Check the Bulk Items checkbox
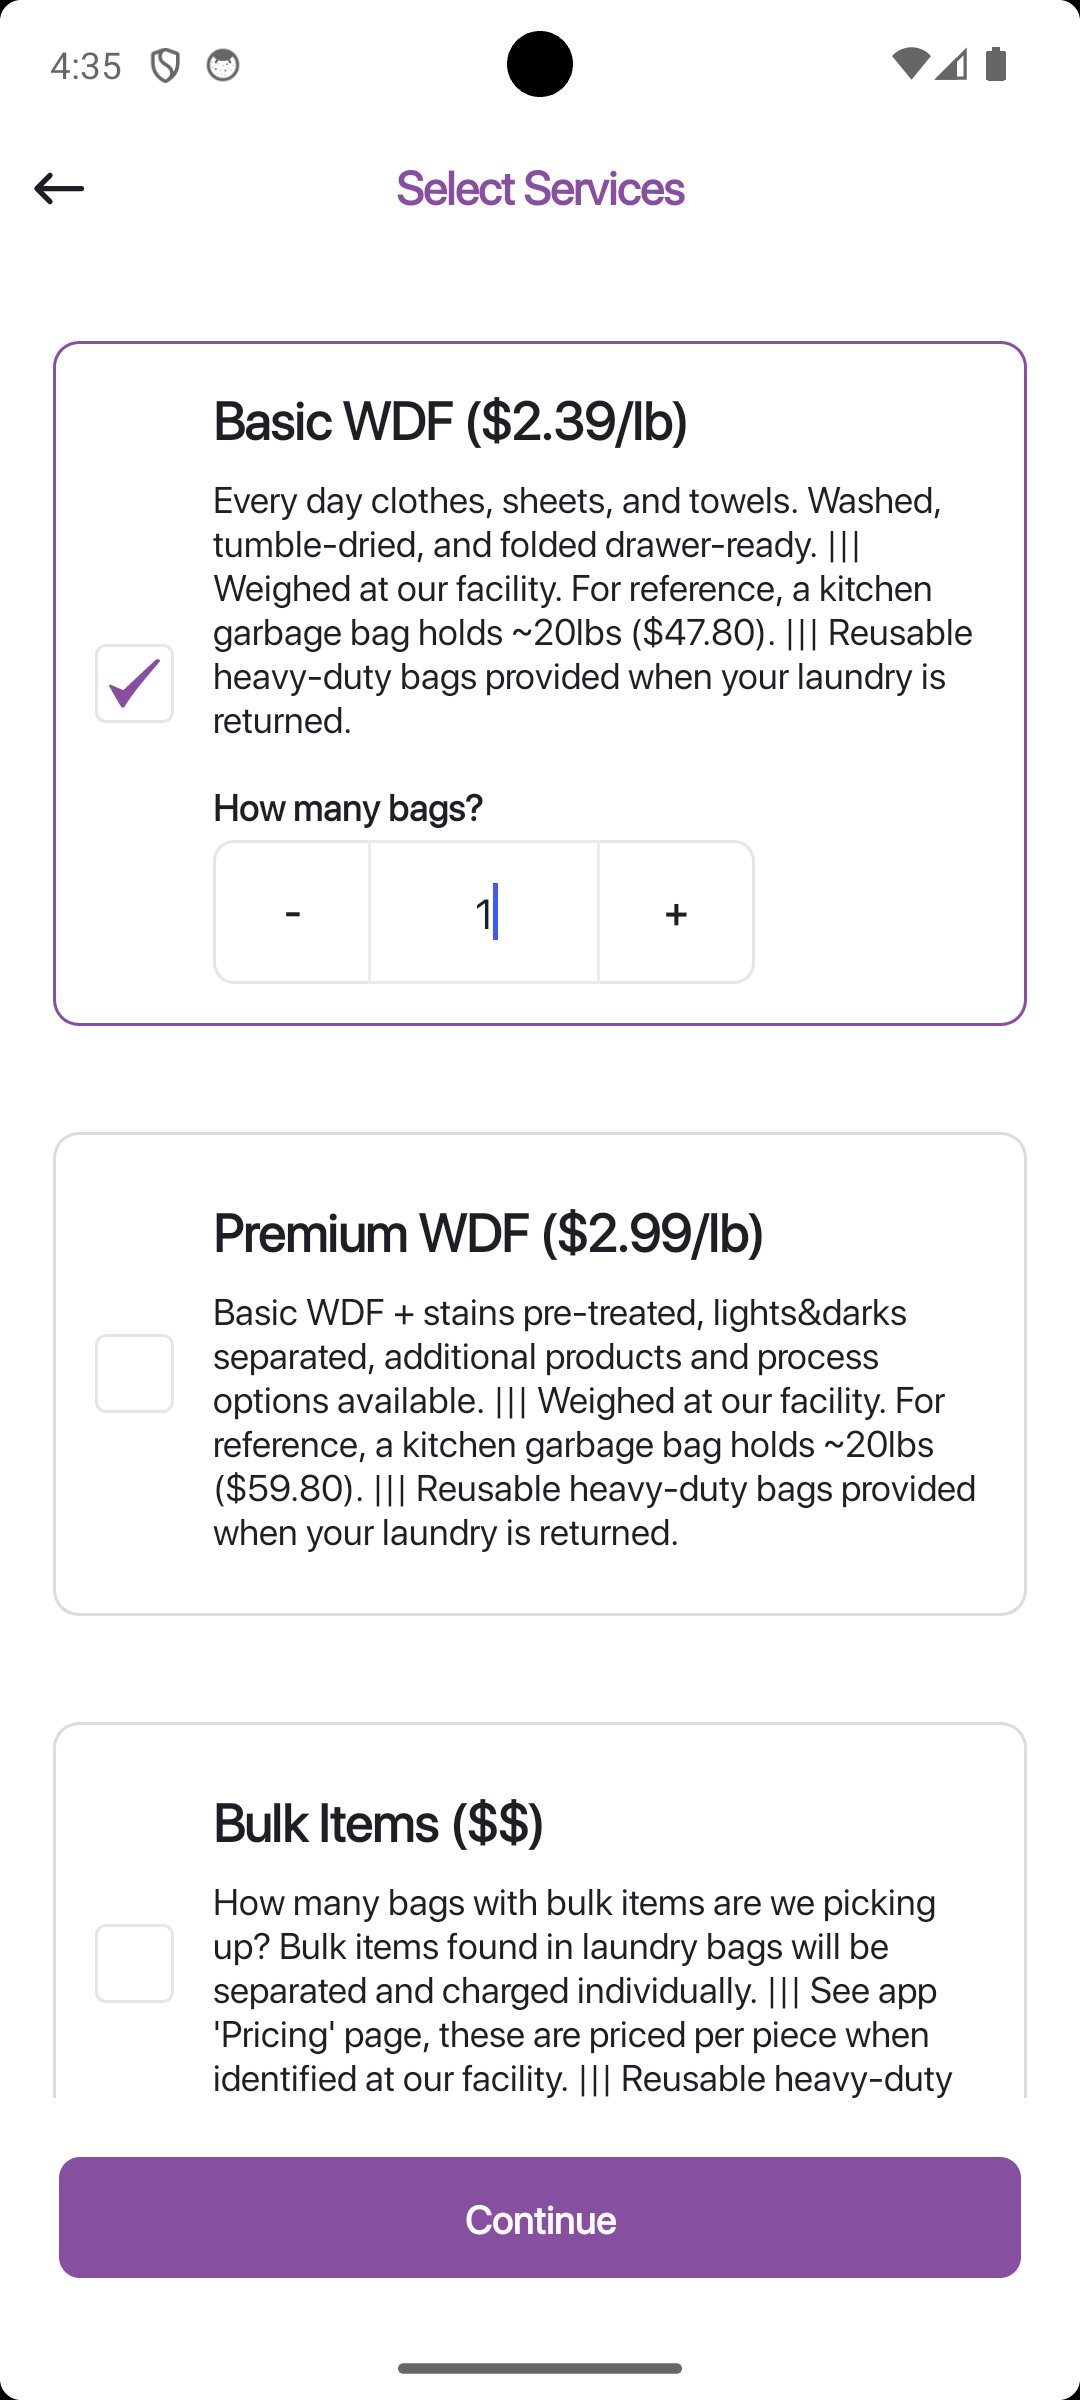Screen dimensions: 1080x2400 point(134,1963)
